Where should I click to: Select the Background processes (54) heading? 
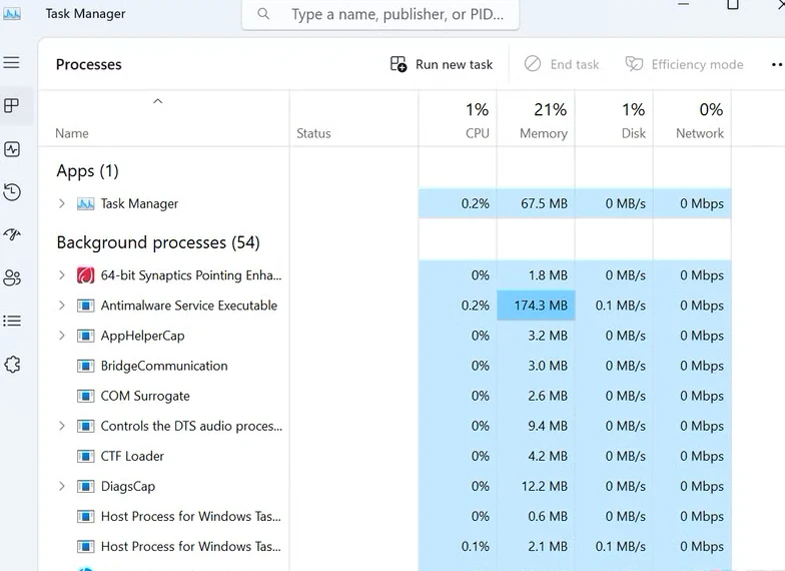coord(158,243)
